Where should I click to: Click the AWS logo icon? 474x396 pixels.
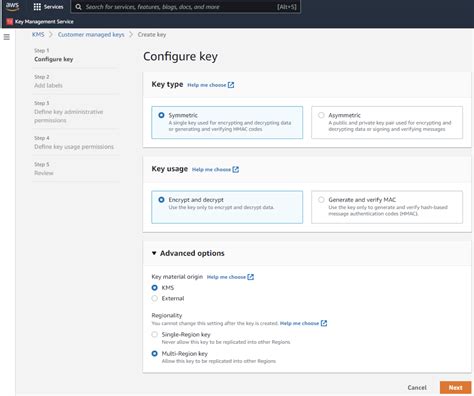12,6
